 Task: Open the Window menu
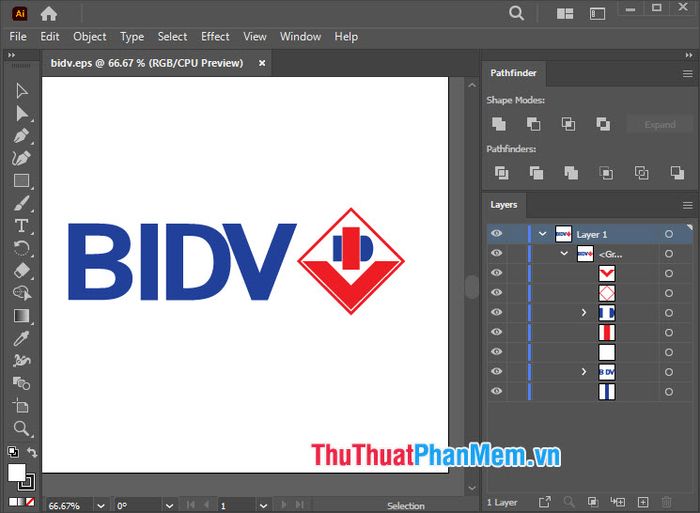tap(300, 37)
